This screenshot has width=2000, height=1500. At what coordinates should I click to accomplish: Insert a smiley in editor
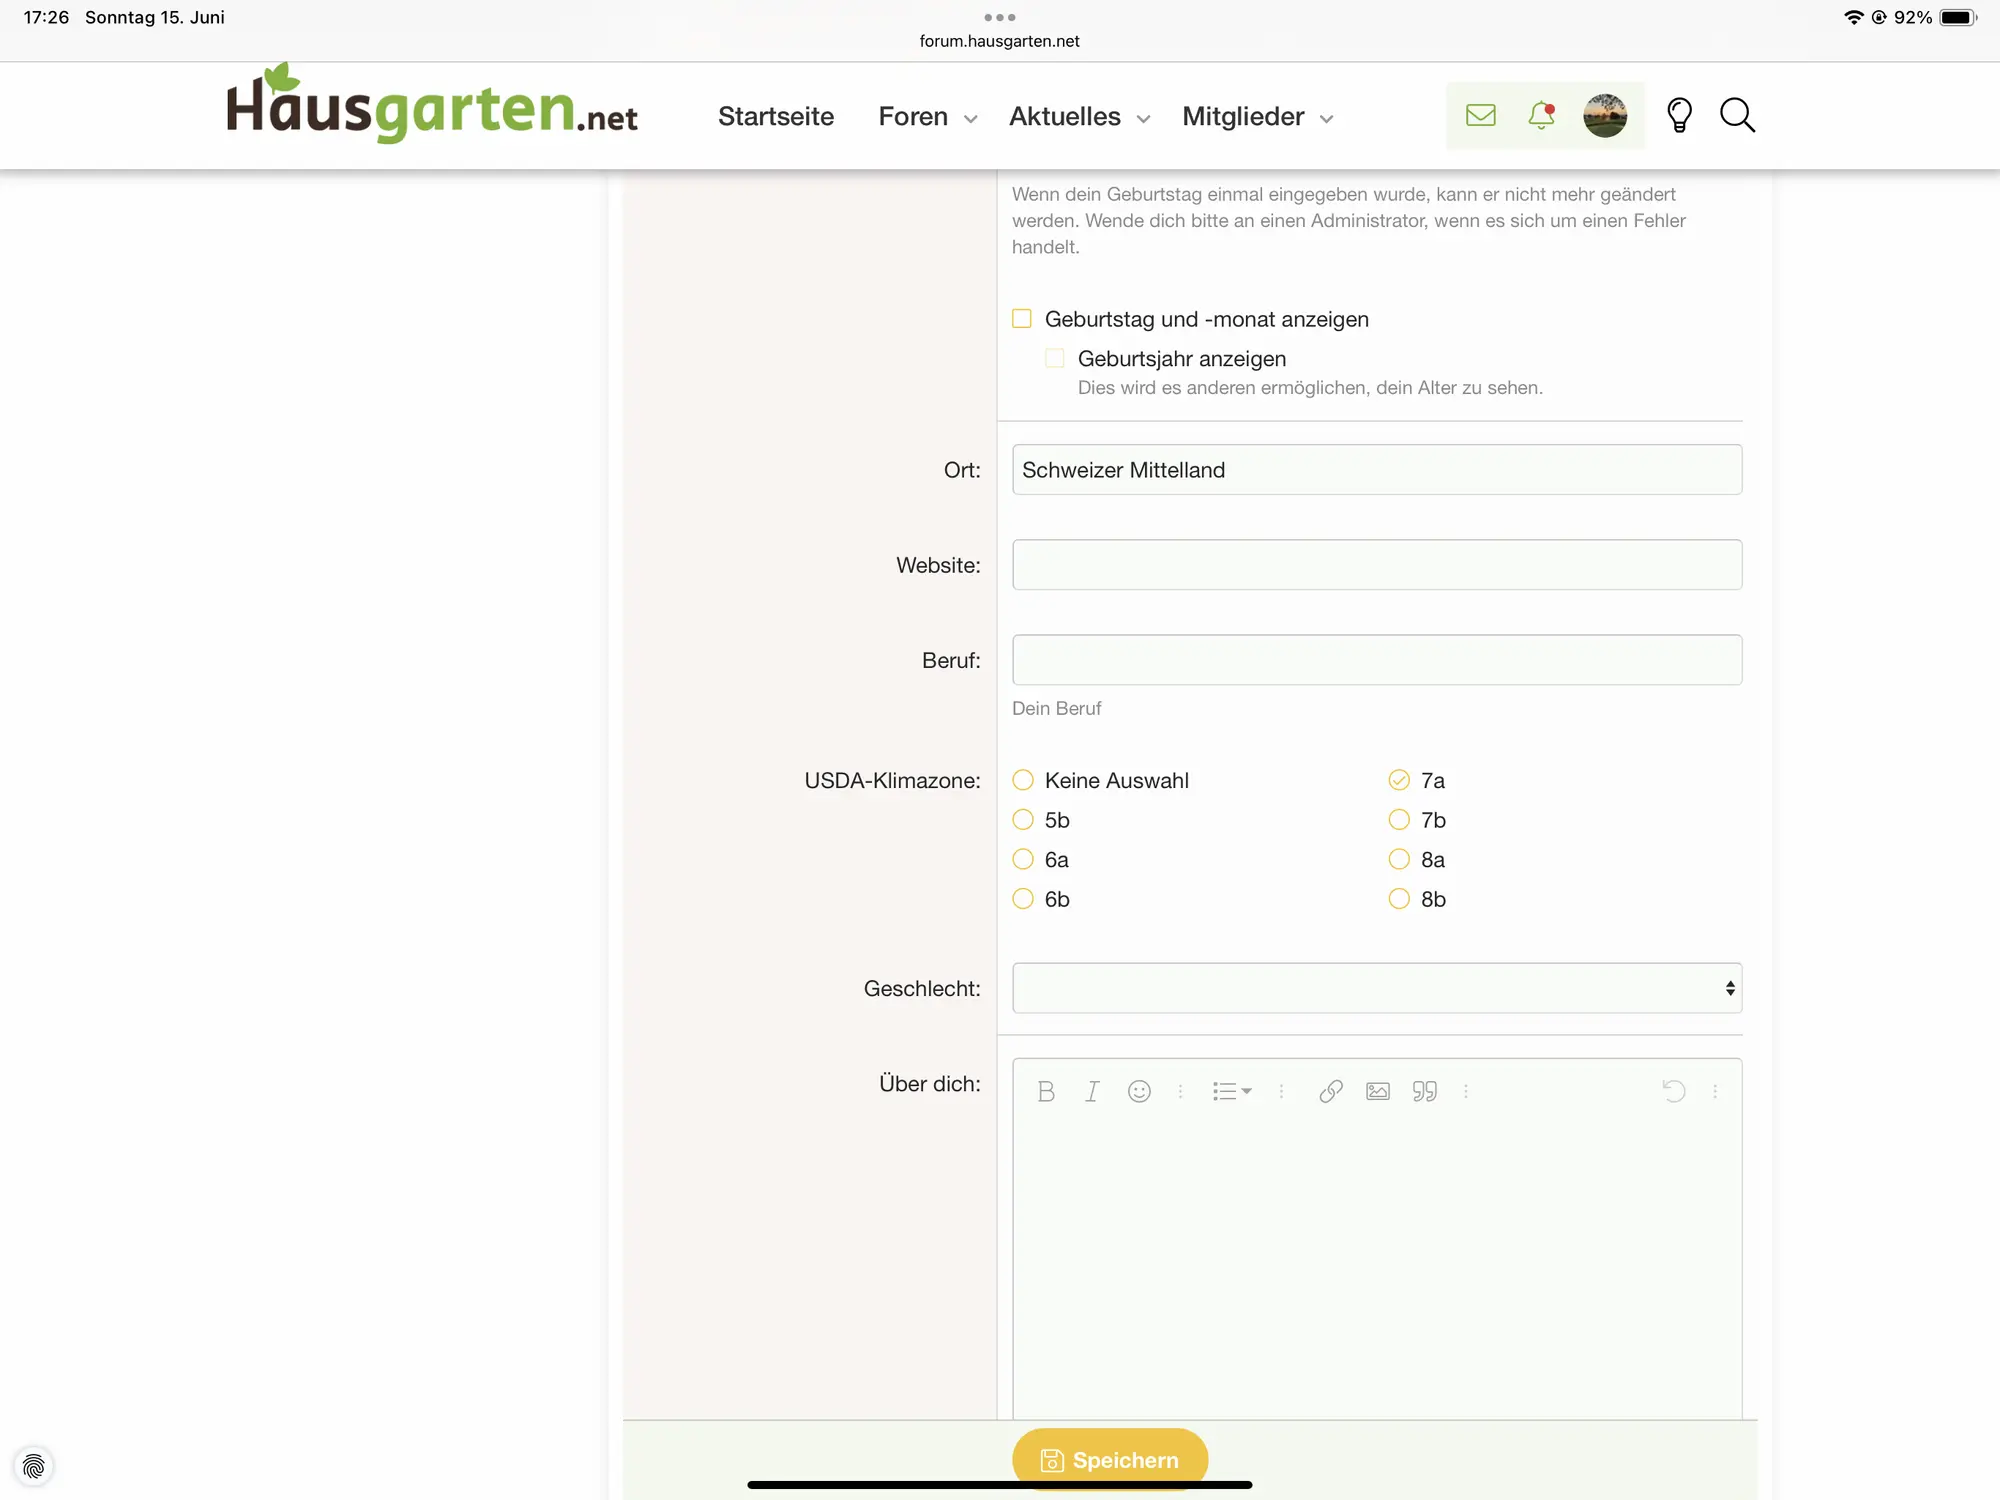pyautogui.click(x=1139, y=1091)
